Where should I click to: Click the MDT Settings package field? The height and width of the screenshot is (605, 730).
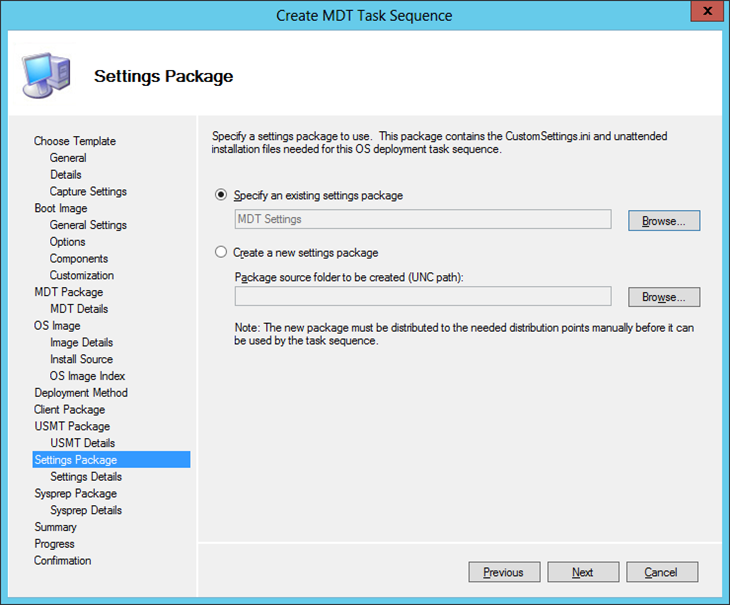[422, 219]
